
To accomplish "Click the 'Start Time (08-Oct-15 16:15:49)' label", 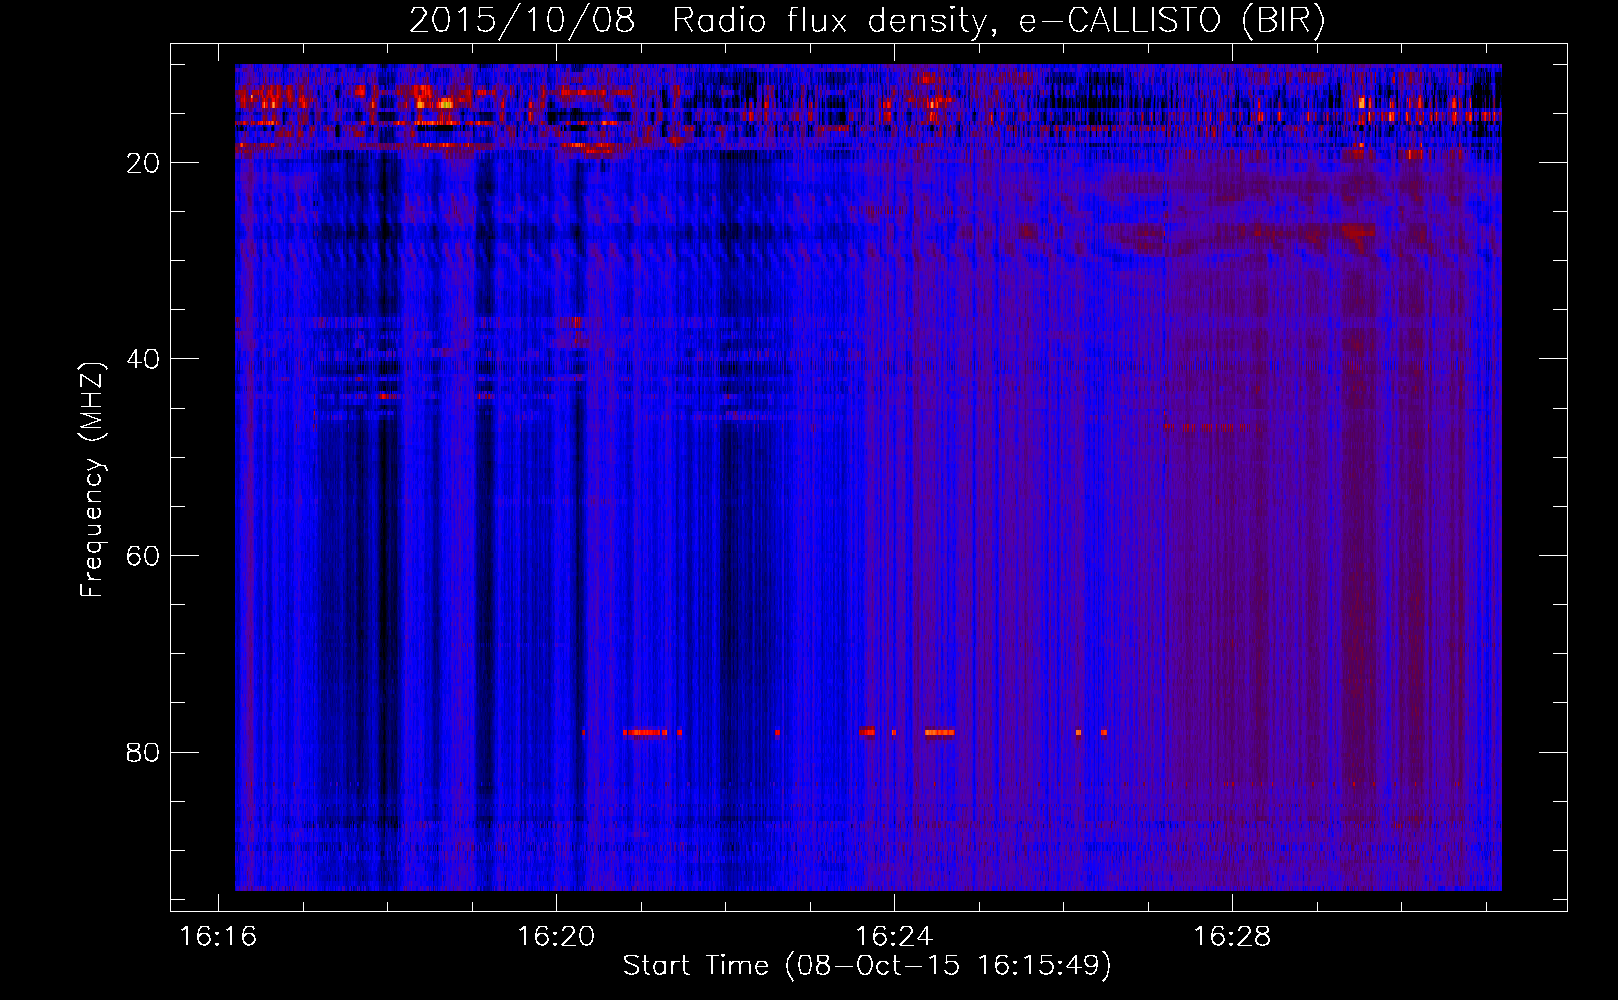I will pos(867,966).
